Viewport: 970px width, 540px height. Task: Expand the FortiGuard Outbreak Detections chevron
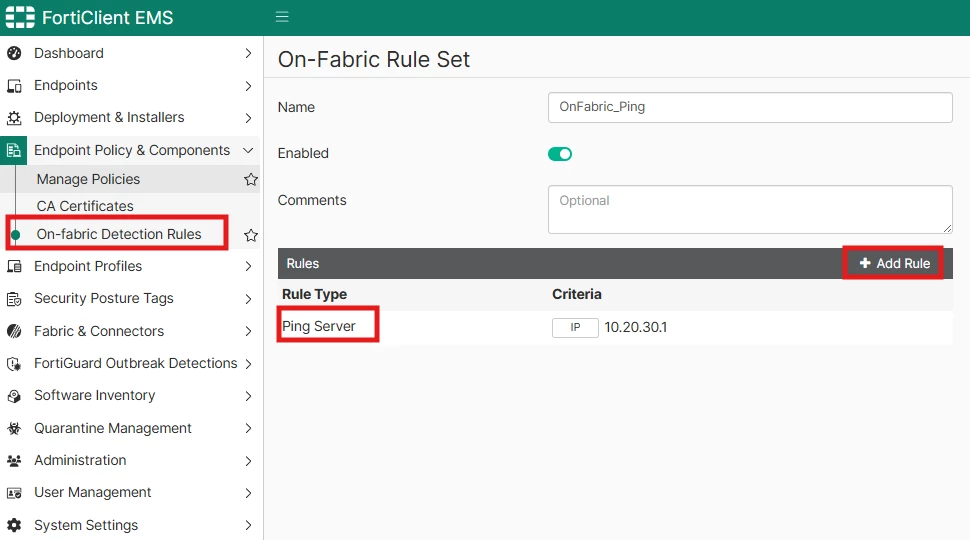(248, 364)
